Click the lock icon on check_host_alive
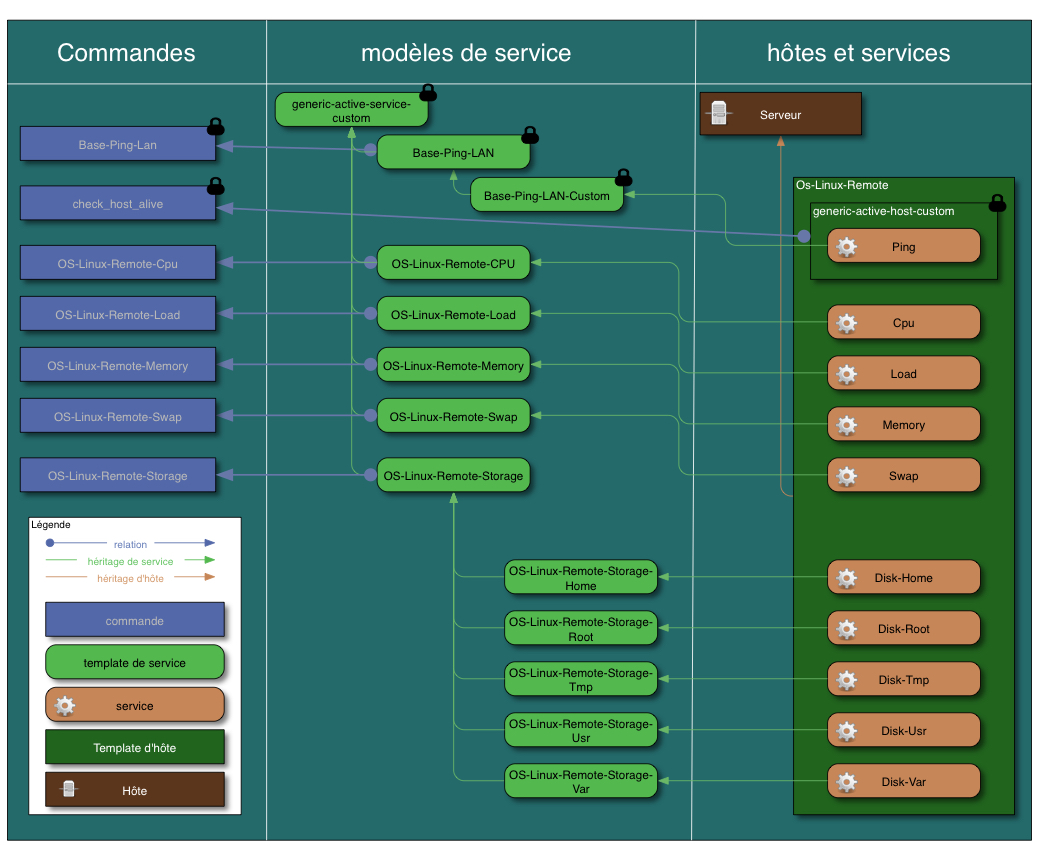The height and width of the screenshot is (847, 1038). pyautogui.click(x=215, y=185)
